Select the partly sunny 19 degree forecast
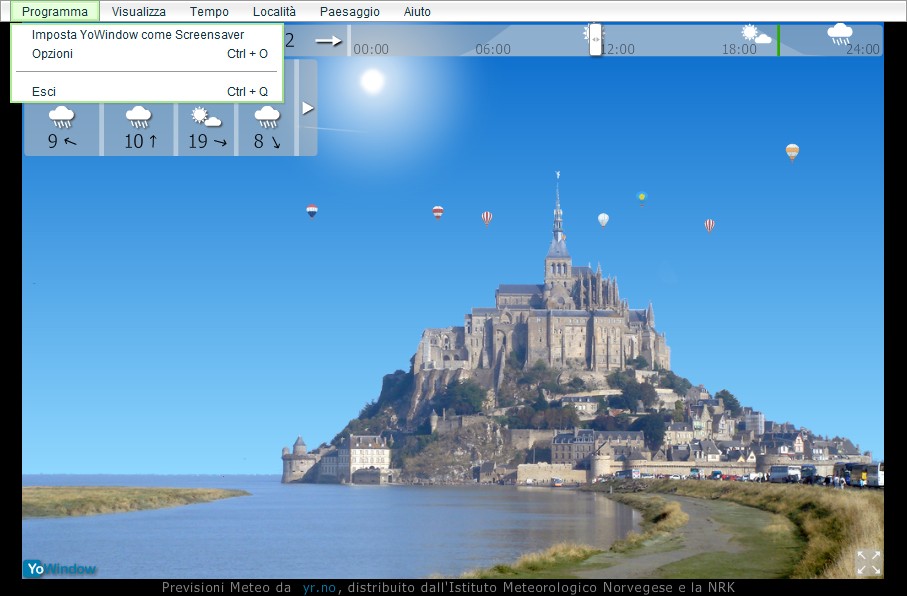 tap(207, 129)
